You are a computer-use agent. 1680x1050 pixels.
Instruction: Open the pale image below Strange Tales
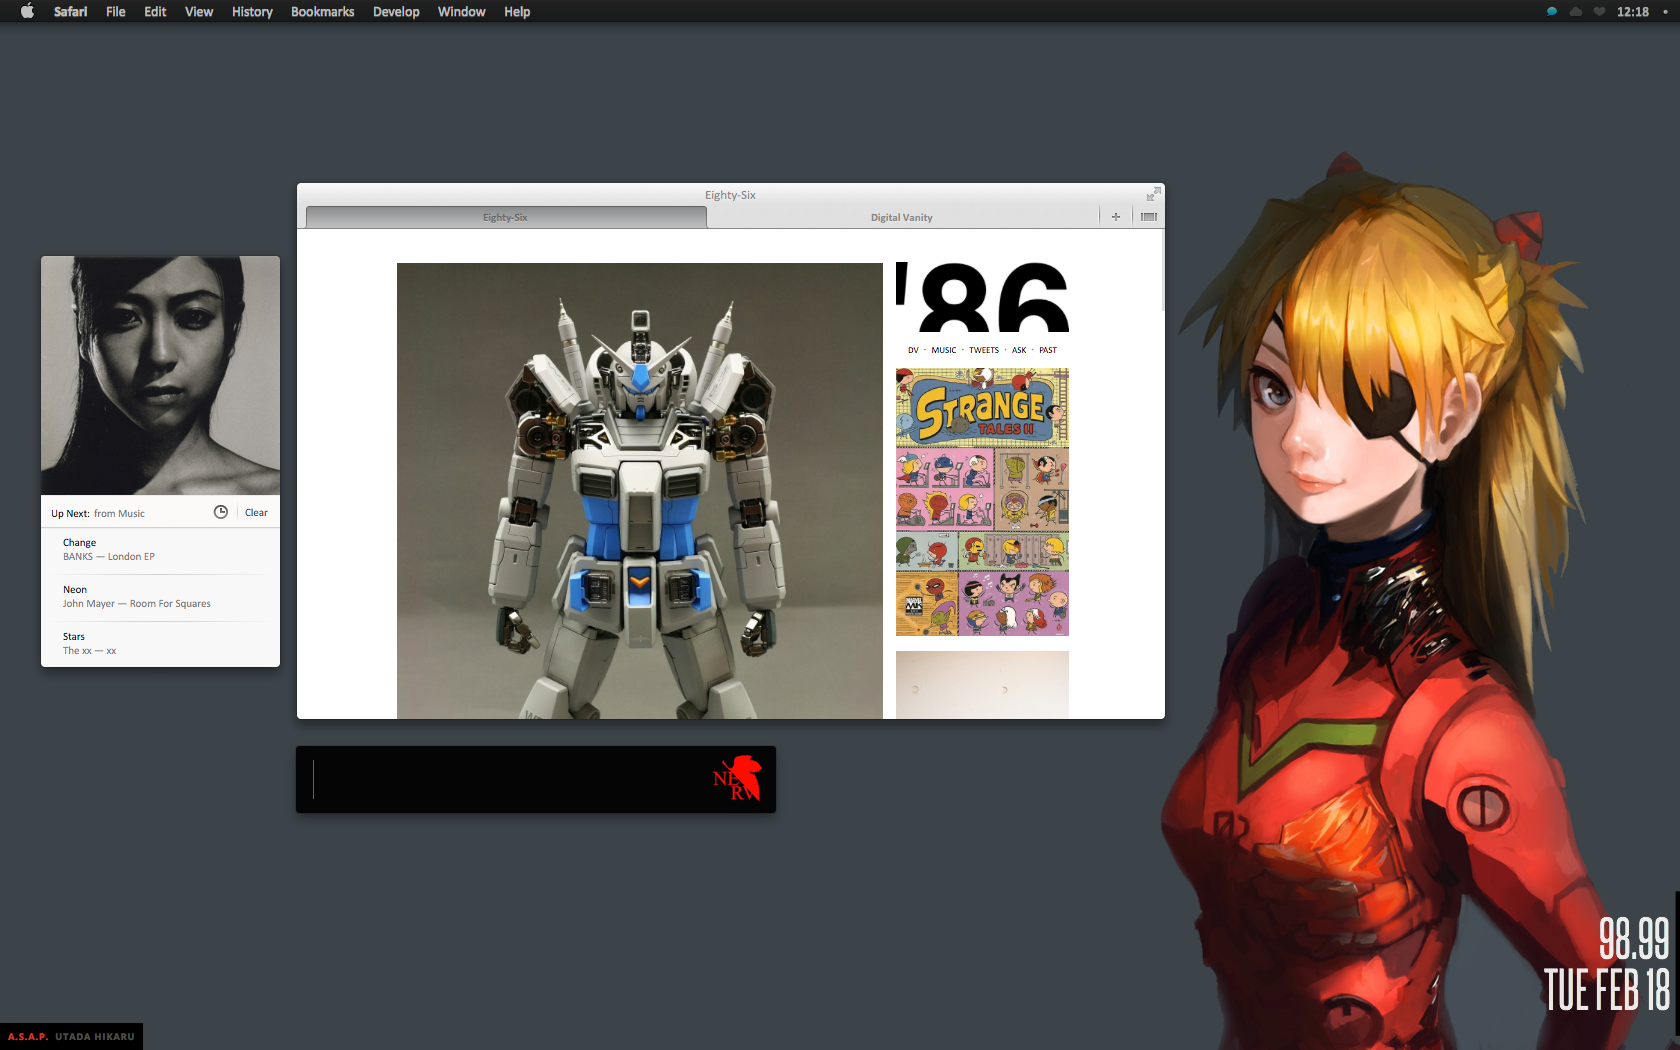[x=982, y=685]
